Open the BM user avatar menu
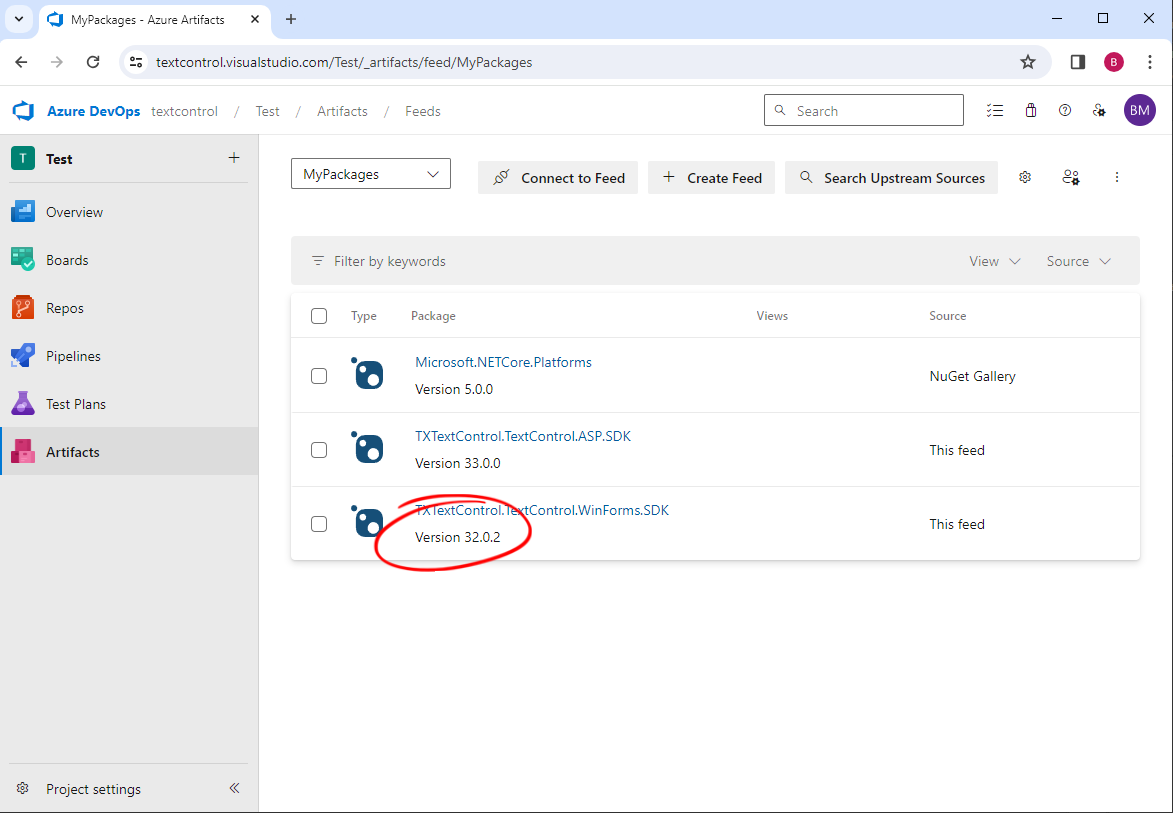 (x=1139, y=111)
